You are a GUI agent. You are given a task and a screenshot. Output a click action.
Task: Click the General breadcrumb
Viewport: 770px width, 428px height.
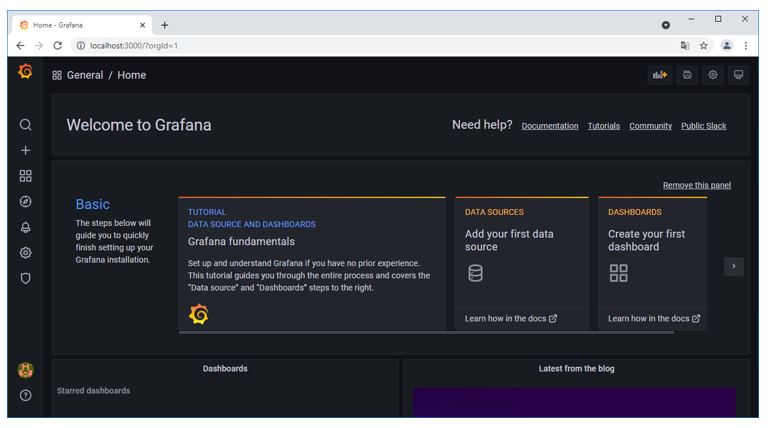[85, 75]
